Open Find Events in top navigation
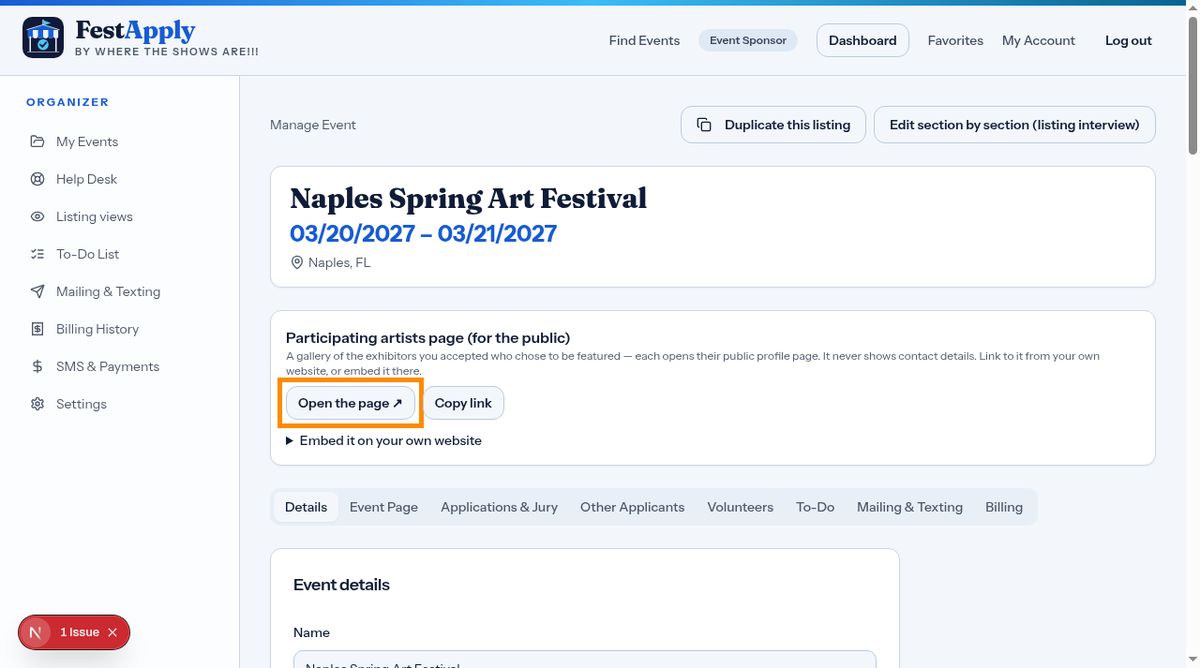The image size is (1200, 668). (644, 40)
